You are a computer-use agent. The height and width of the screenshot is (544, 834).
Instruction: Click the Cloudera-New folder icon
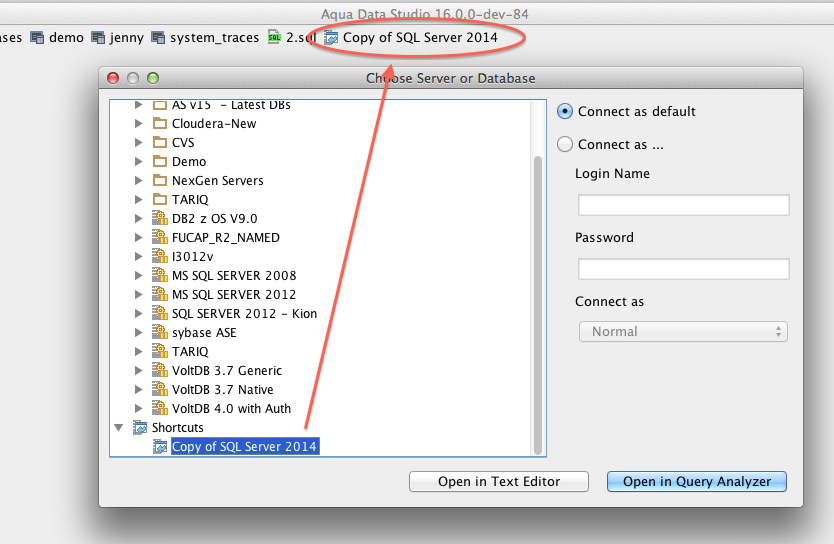point(160,123)
